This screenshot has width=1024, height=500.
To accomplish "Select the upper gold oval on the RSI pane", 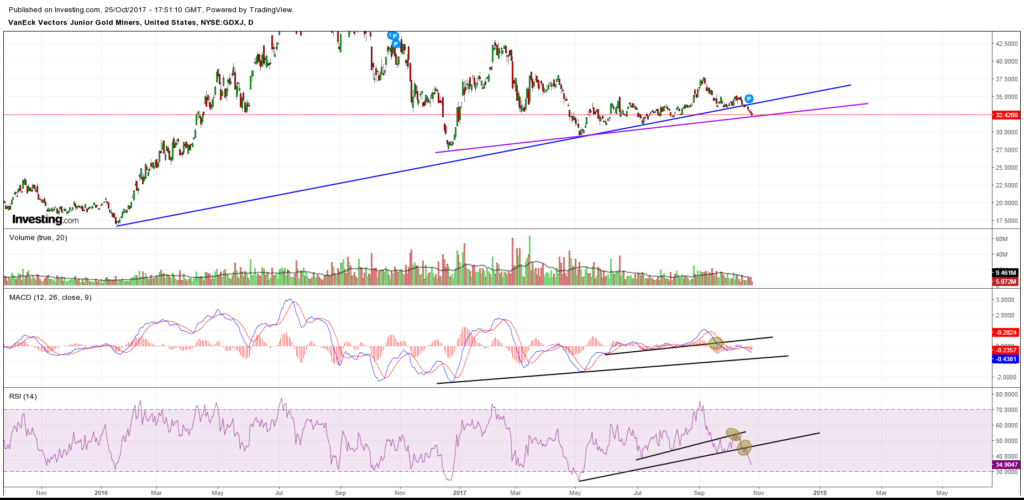I will (733, 433).
